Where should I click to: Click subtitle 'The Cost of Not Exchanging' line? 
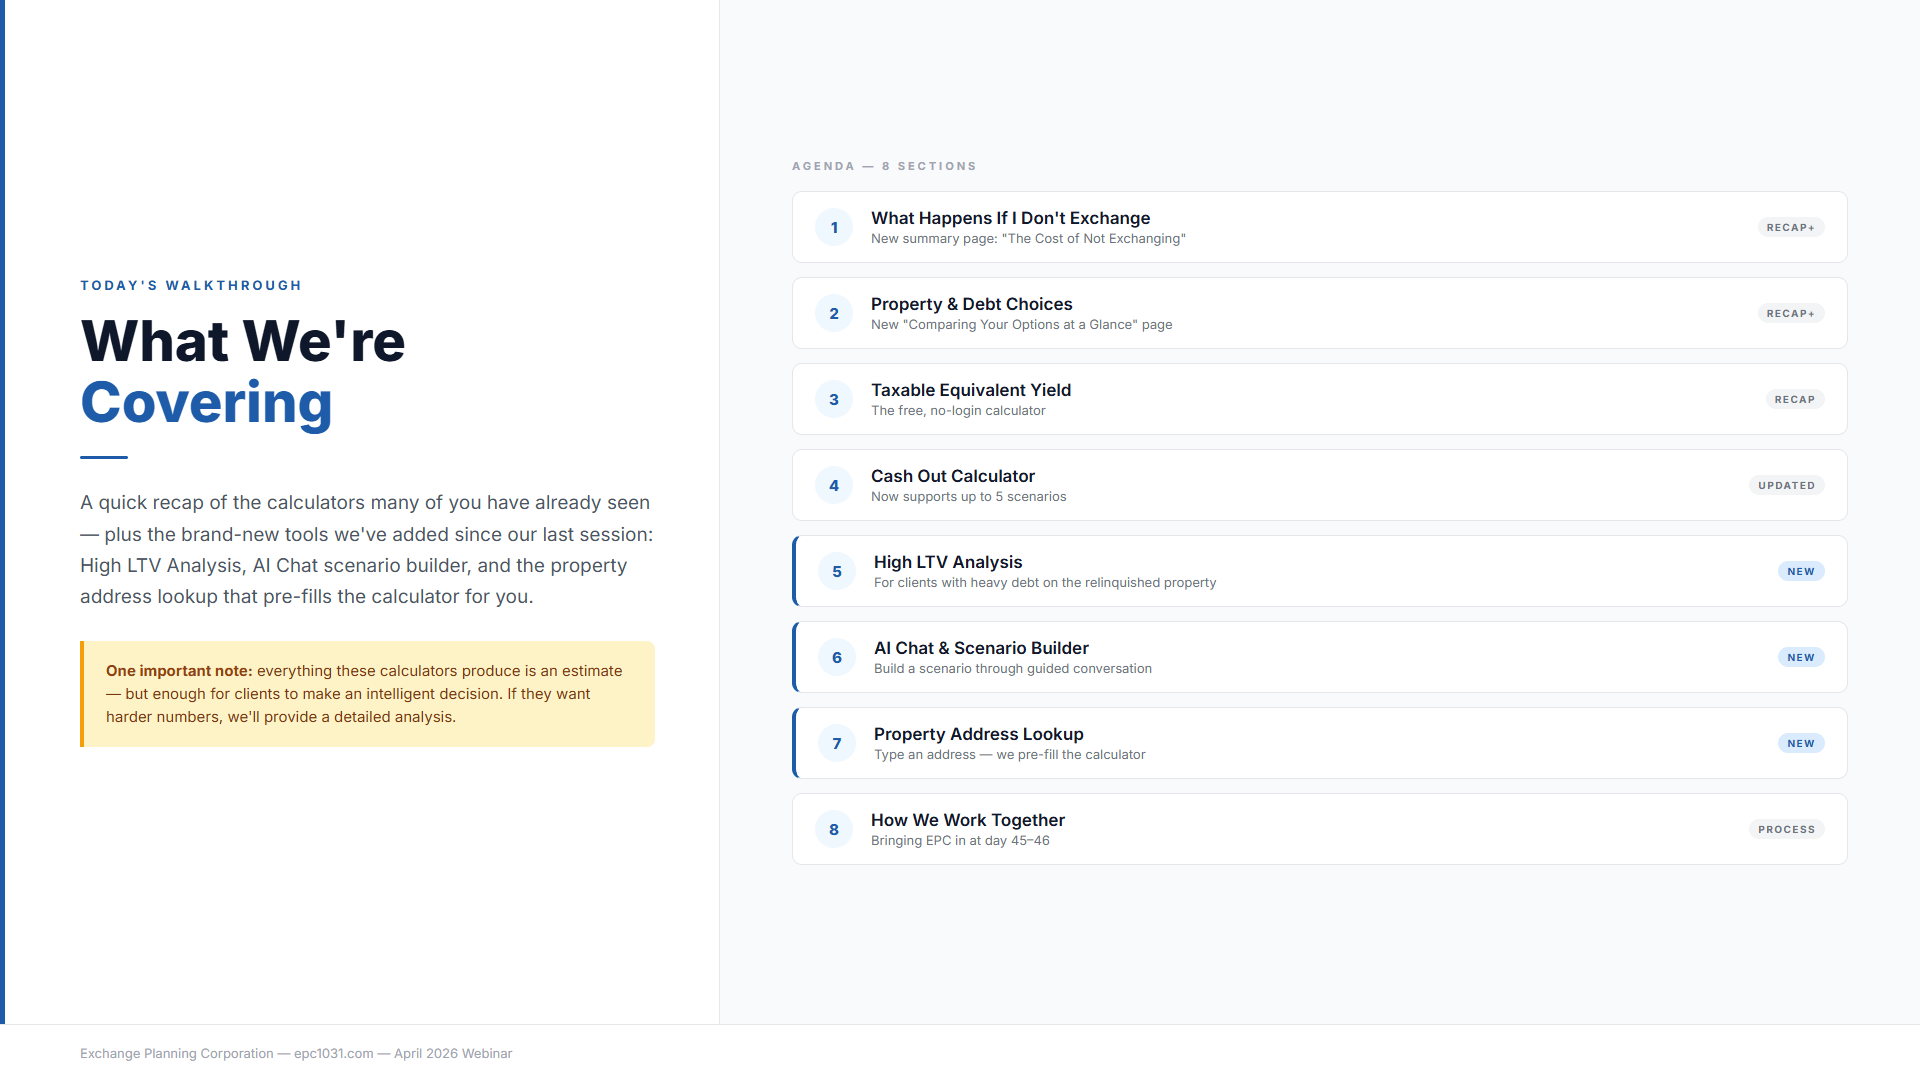click(1028, 239)
